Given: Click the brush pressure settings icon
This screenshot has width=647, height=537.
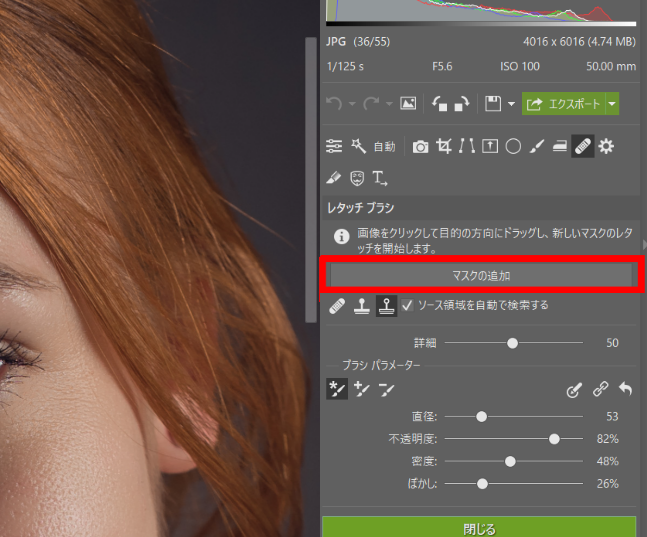Looking at the screenshot, I should click(574, 389).
